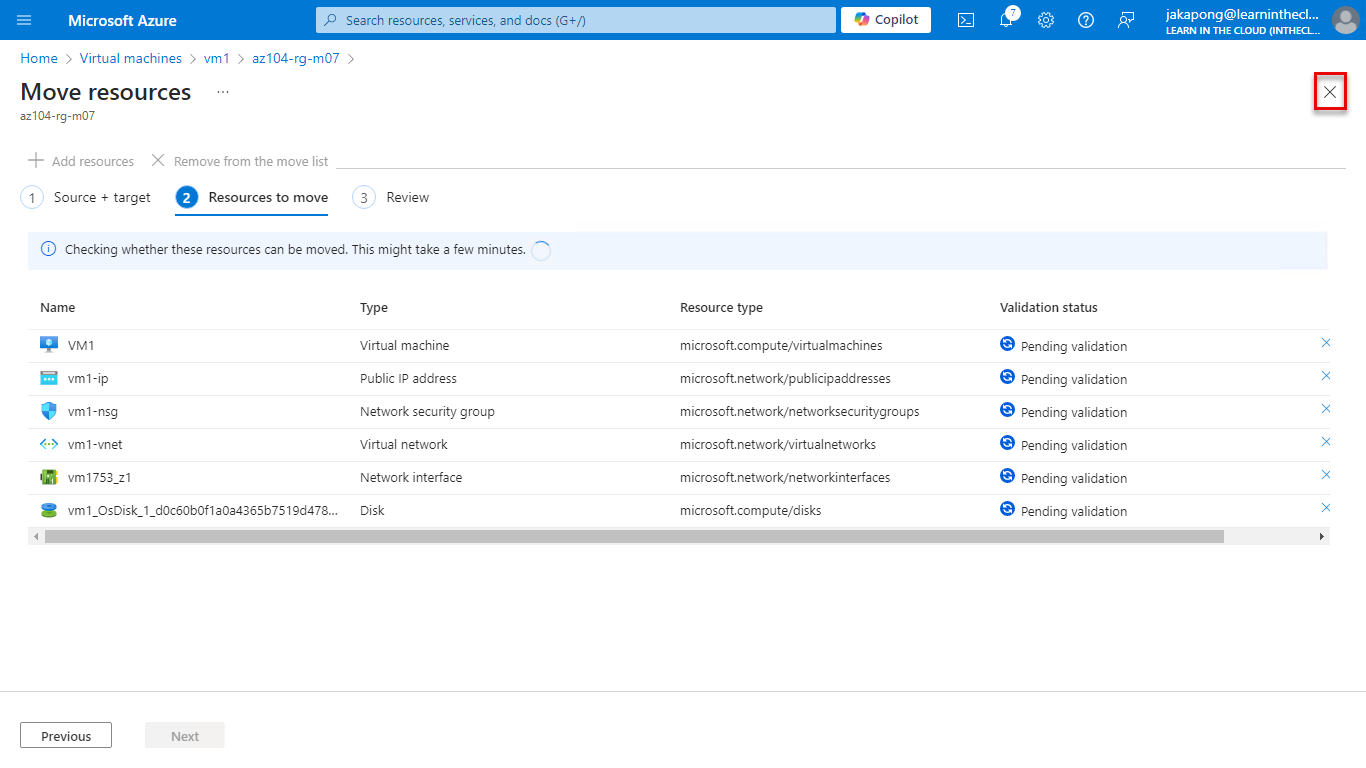Navigate to Virtual machines breadcrumb

coord(131,59)
